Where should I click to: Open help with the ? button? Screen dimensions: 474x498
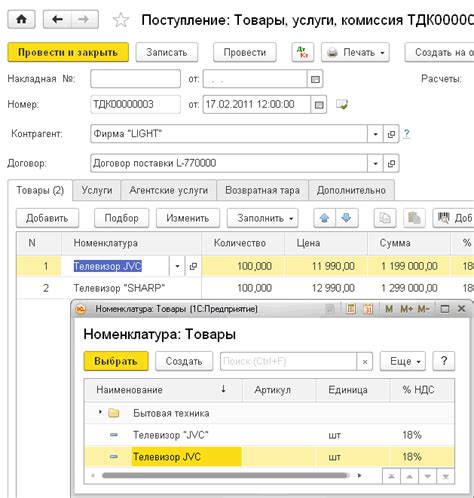tap(444, 361)
